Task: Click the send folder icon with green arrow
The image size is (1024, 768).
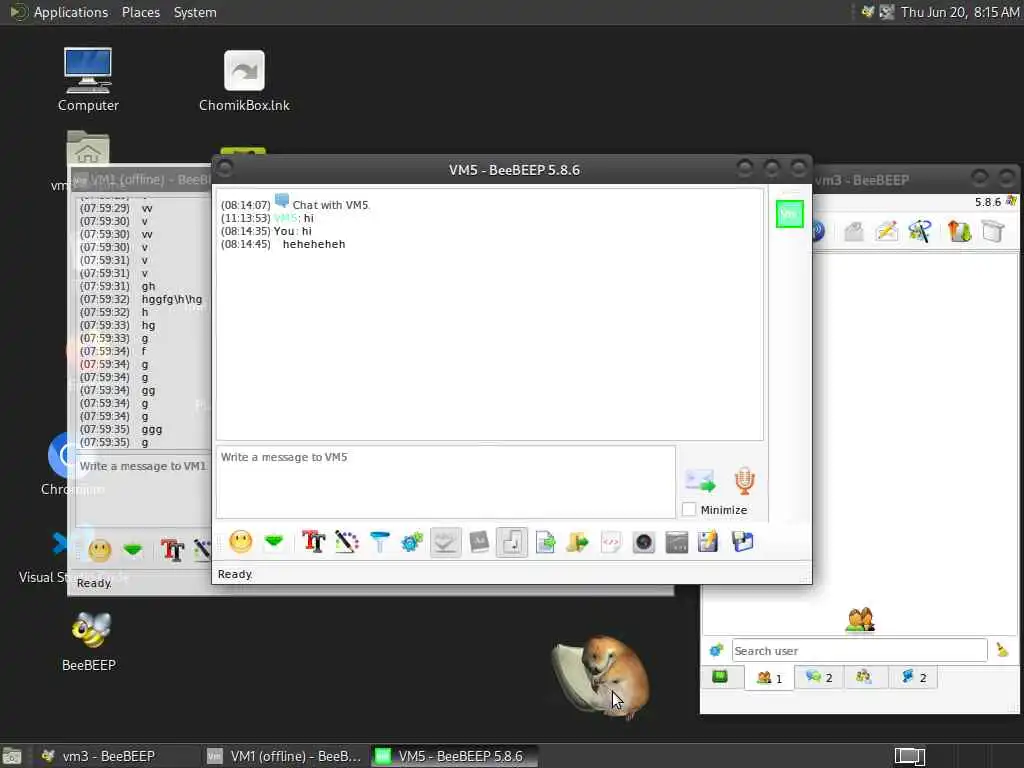Action: [577, 542]
